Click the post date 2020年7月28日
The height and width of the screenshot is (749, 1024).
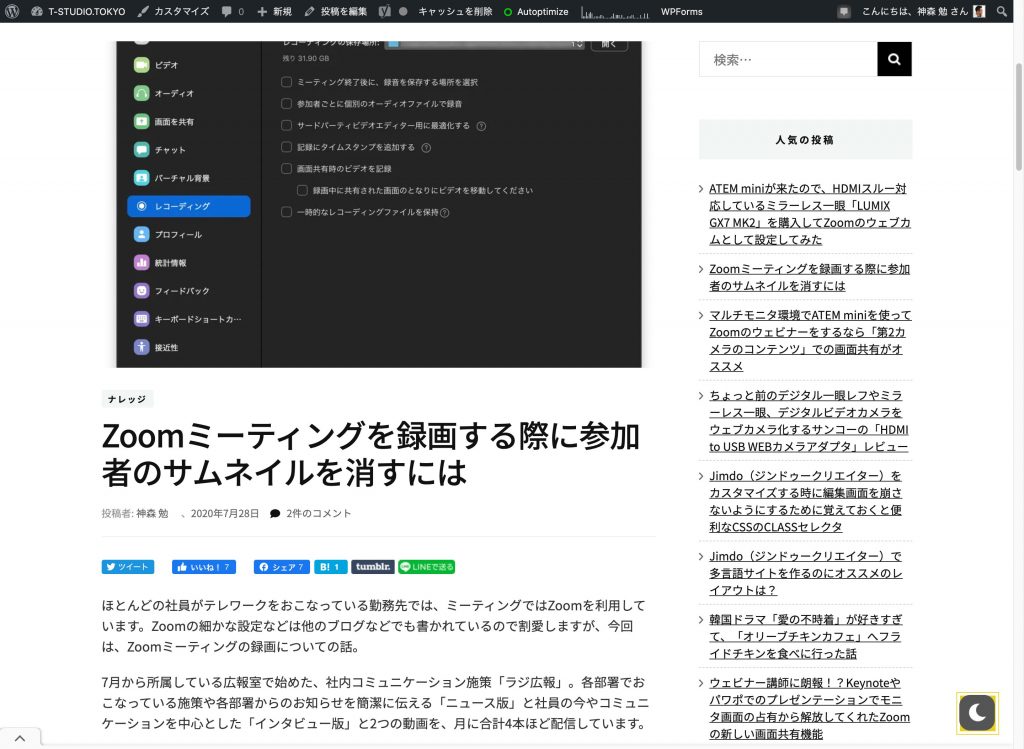225,513
